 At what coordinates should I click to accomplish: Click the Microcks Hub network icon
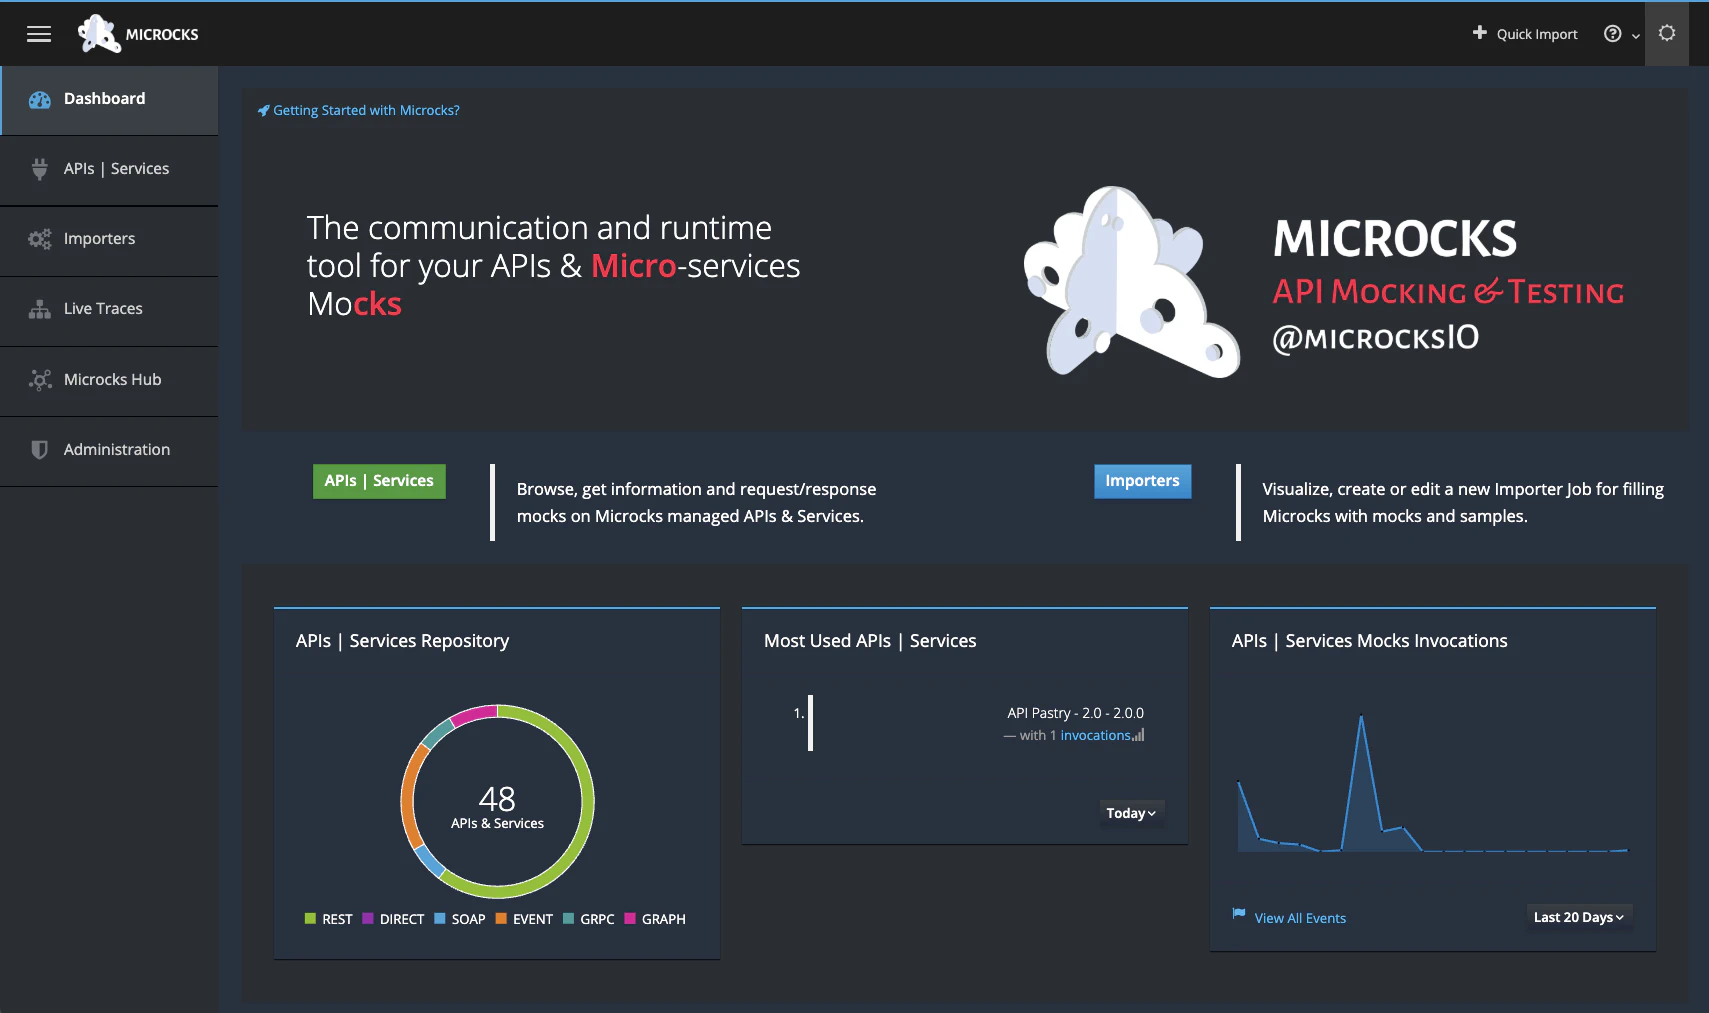[x=39, y=379]
